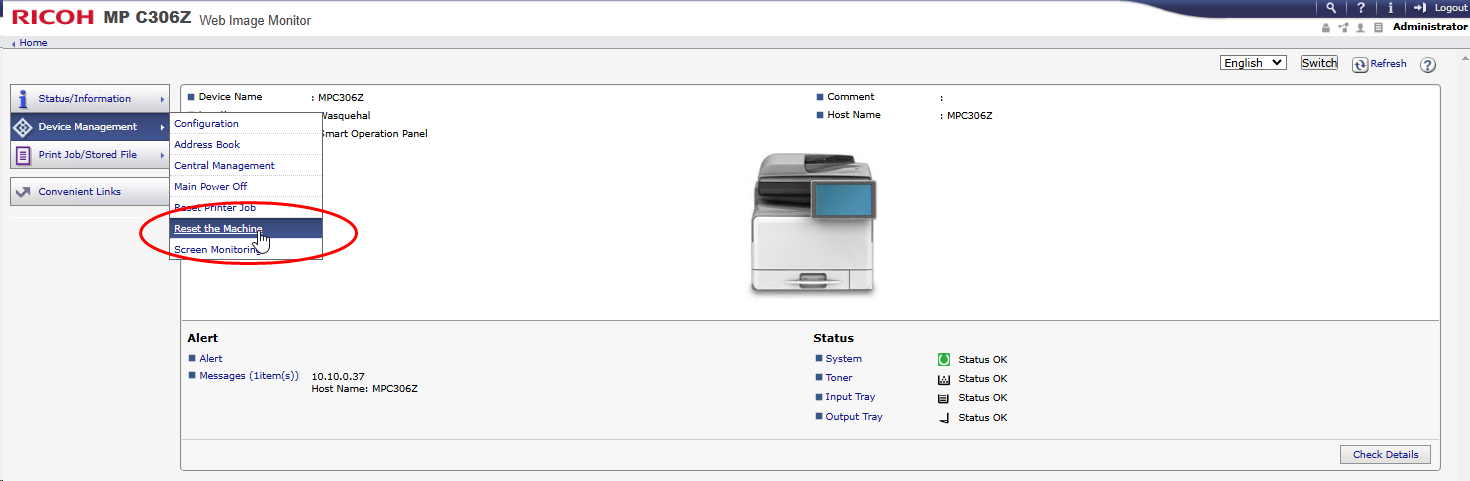Screen dimensions: 1470x481
Task: Click the printer device image
Action: point(813,224)
